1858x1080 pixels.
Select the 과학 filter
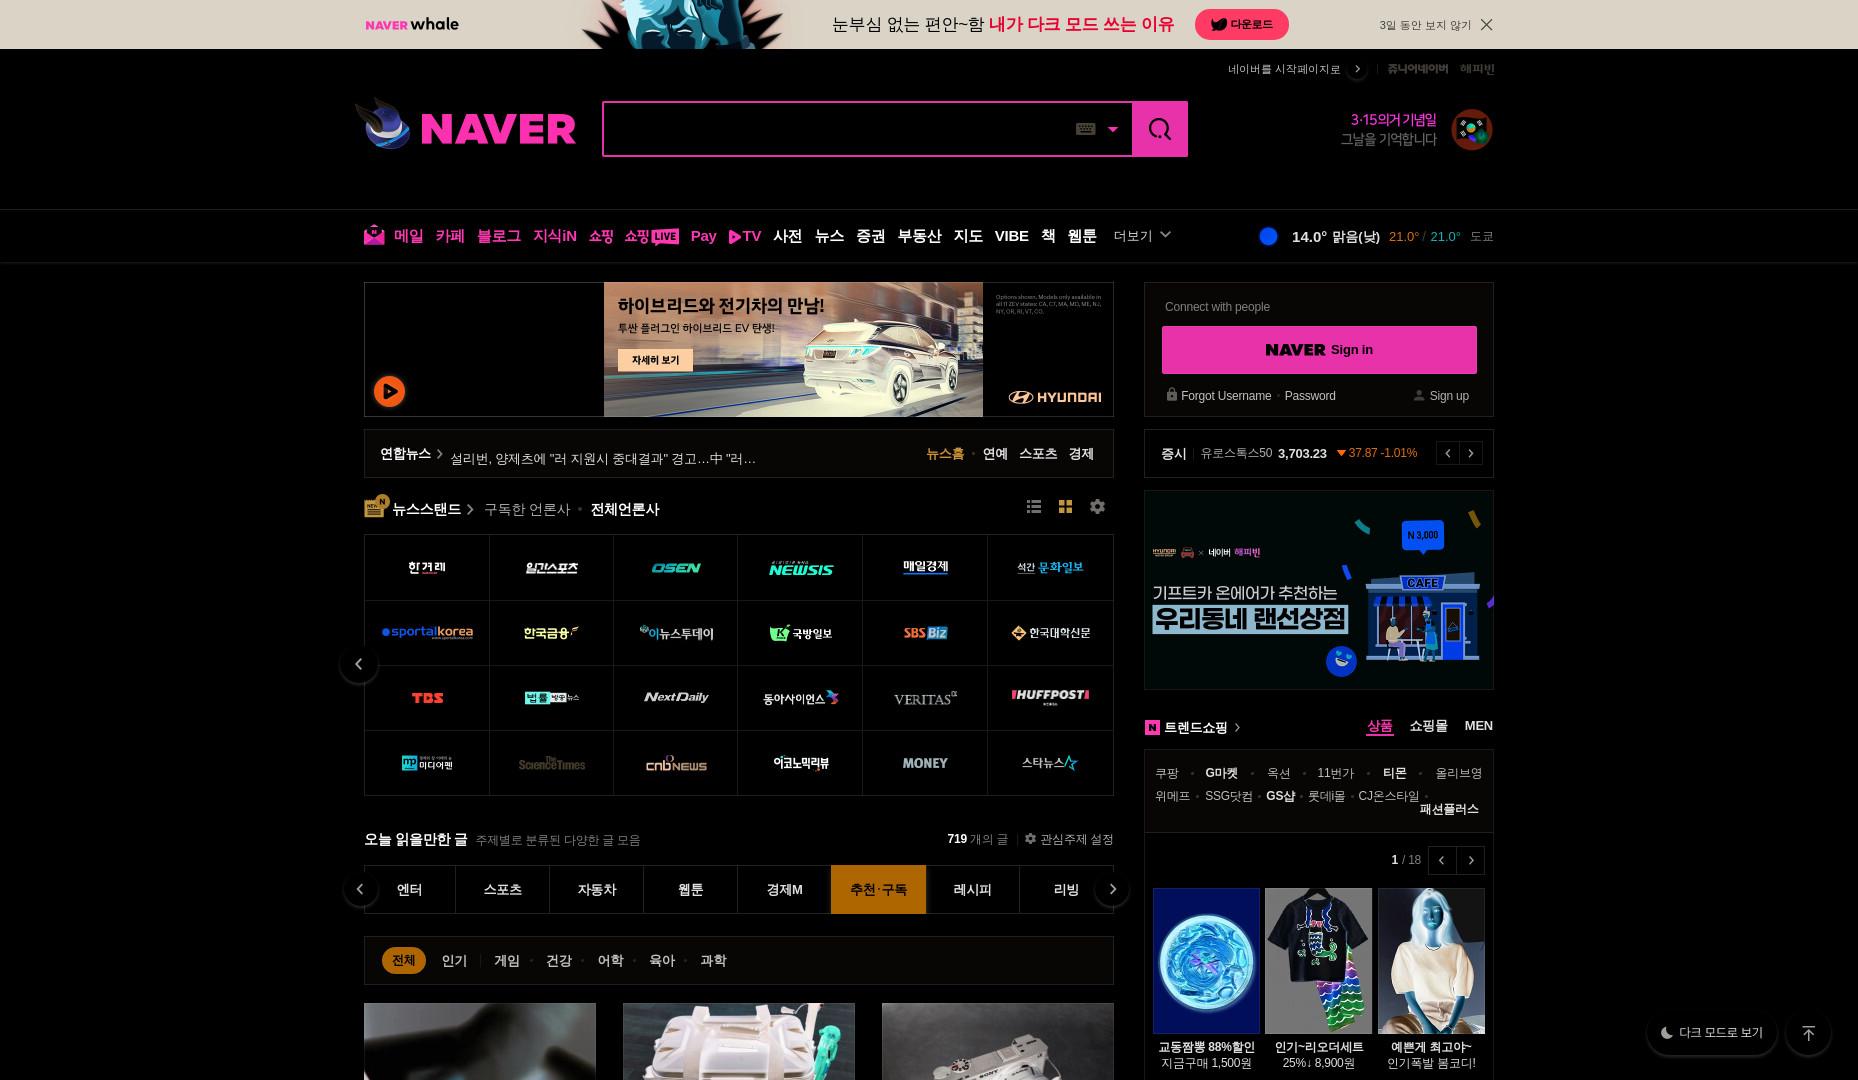point(713,961)
